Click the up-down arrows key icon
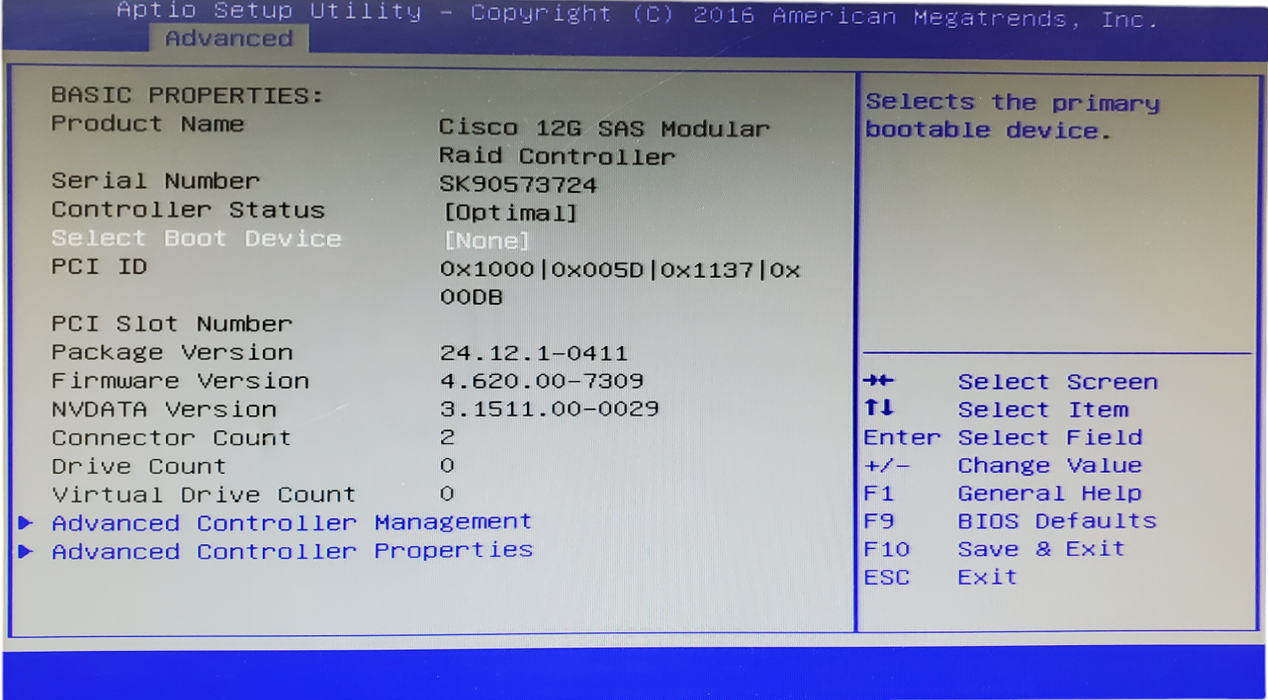The image size is (1268, 700). point(879,408)
